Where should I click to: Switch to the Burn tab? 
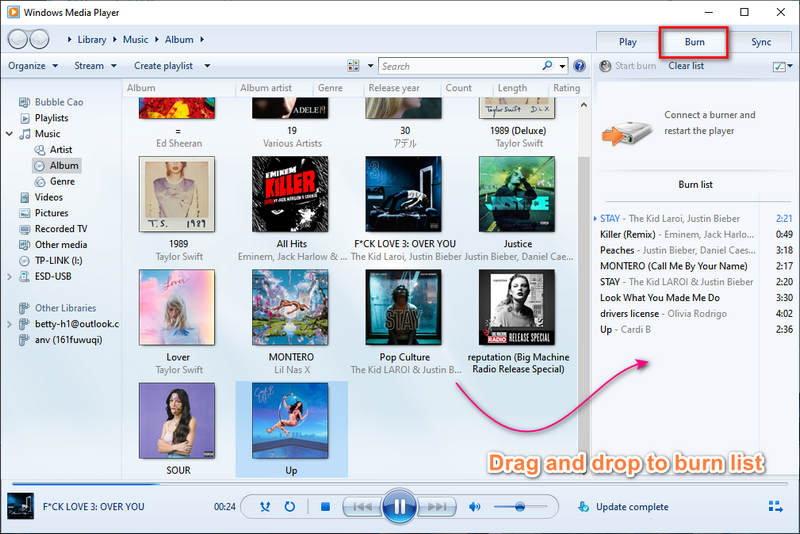(x=694, y=42)
